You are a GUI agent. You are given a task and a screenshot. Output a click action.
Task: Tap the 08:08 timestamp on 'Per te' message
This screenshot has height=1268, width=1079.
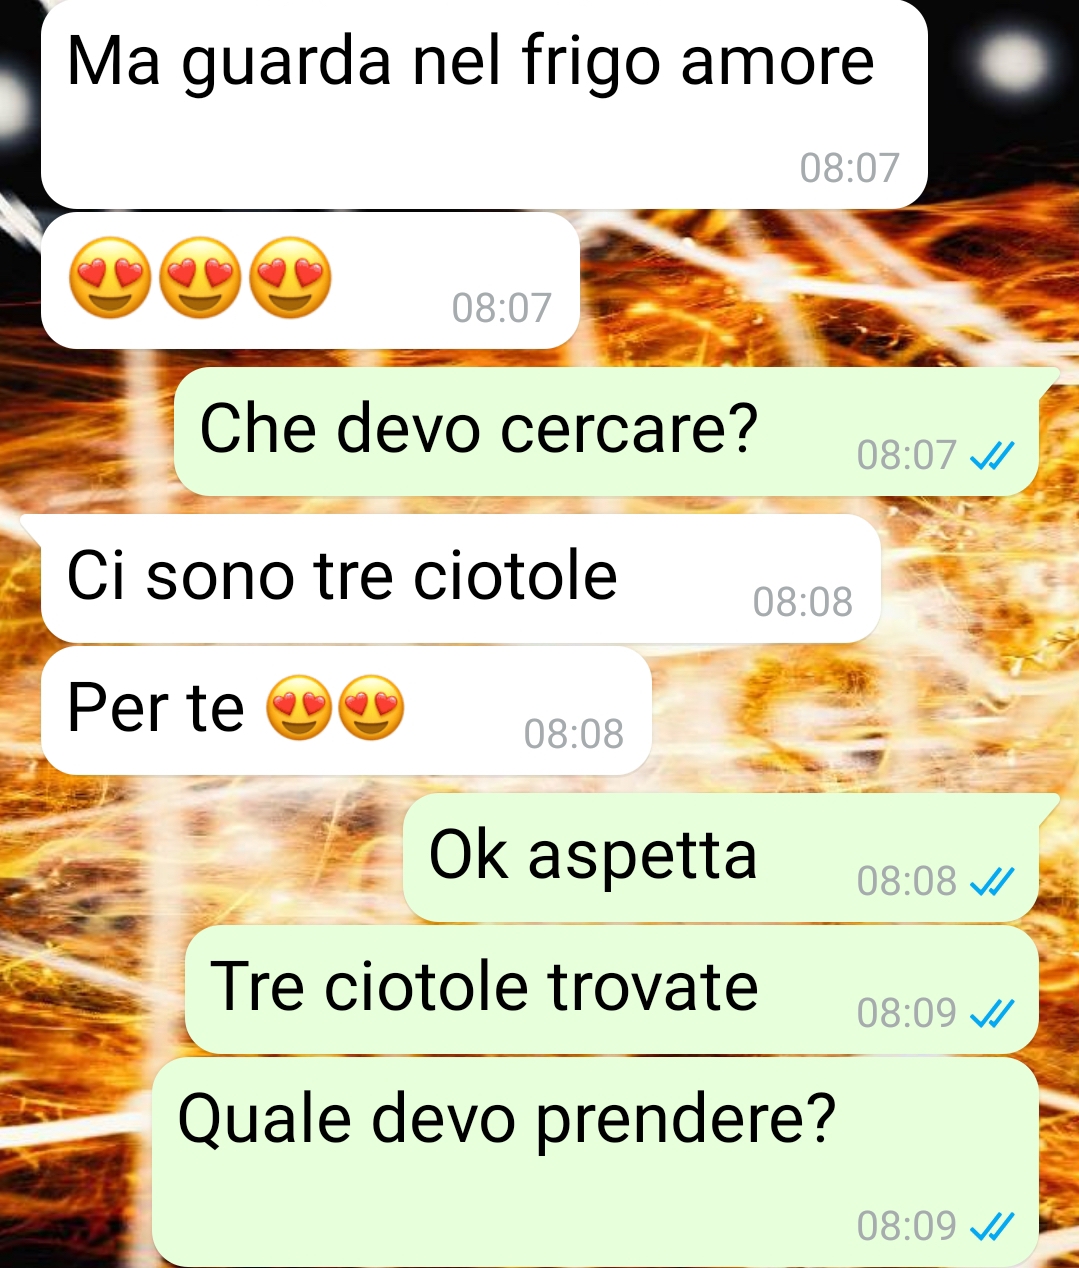[574, 734]
